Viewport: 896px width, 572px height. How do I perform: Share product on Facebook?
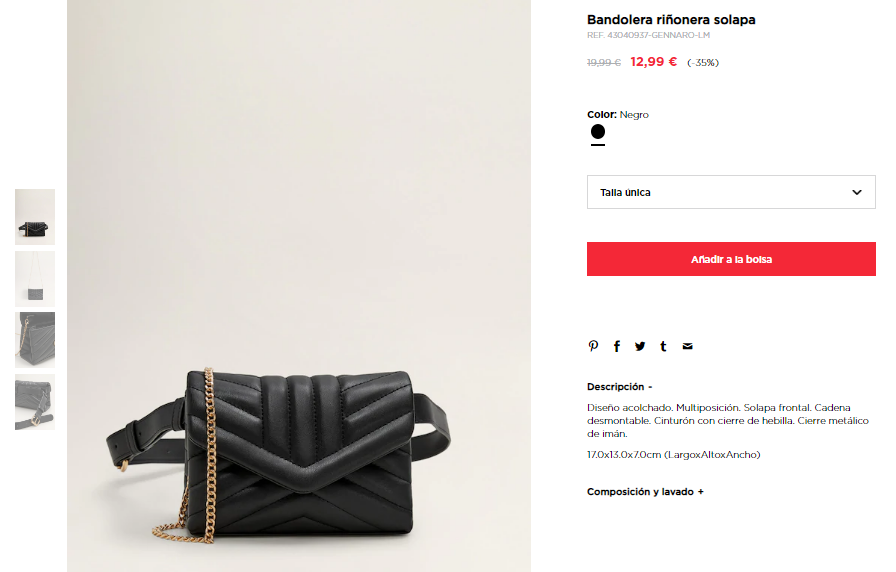(x=617, y=346)
